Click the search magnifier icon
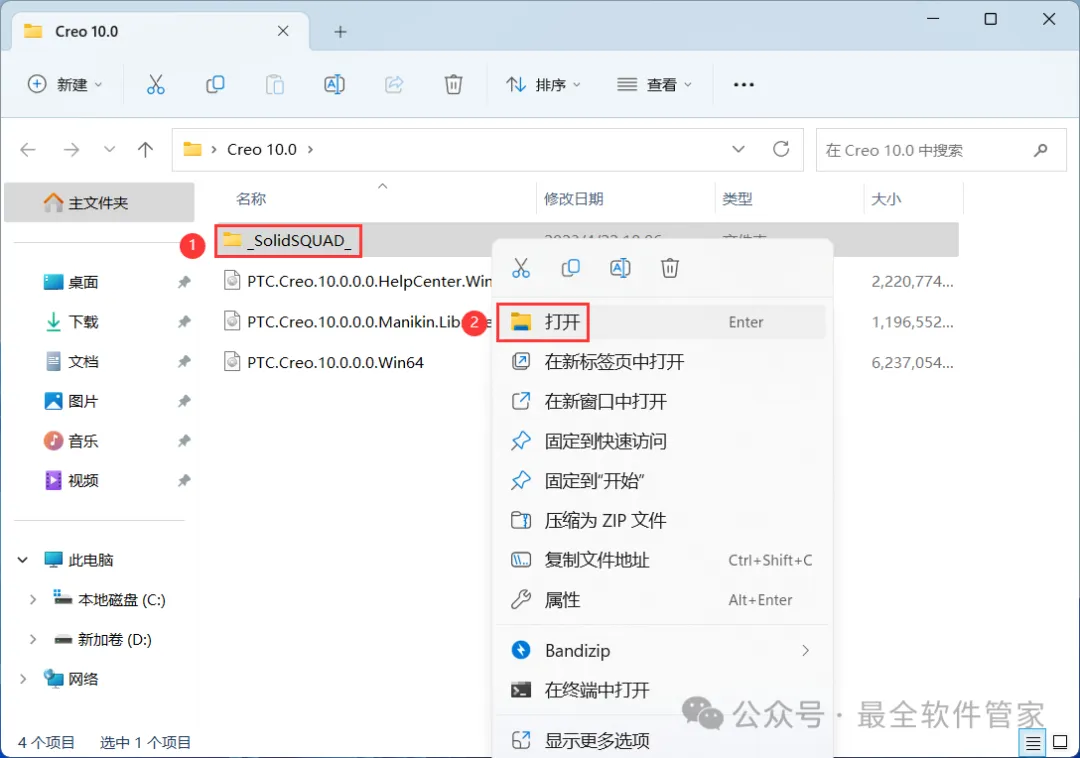The width and height of the screenshot is (1080, 758). pyautogui.click(x=1041, y=150)
